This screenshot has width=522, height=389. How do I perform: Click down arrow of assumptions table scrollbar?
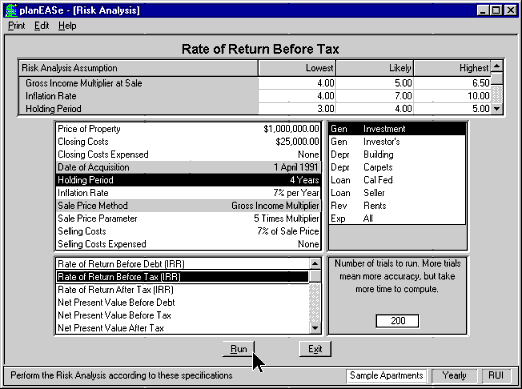click(x=497, y=109)
